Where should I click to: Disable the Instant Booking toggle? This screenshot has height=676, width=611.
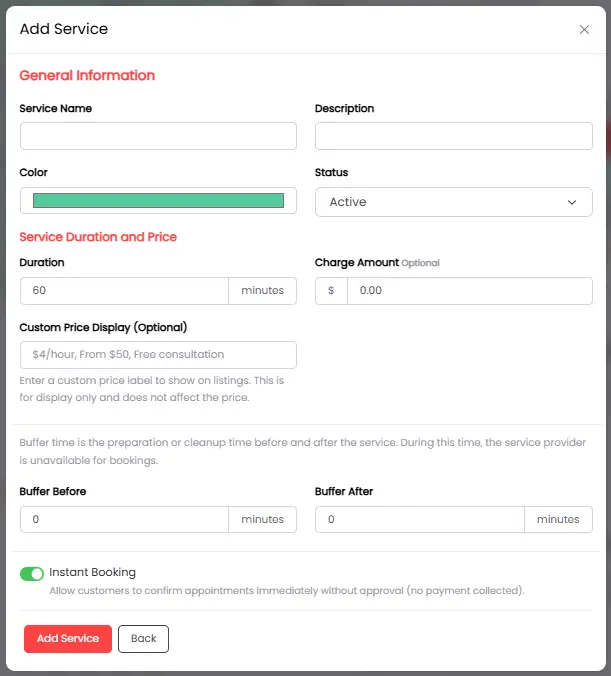click(x=32, y=573)
